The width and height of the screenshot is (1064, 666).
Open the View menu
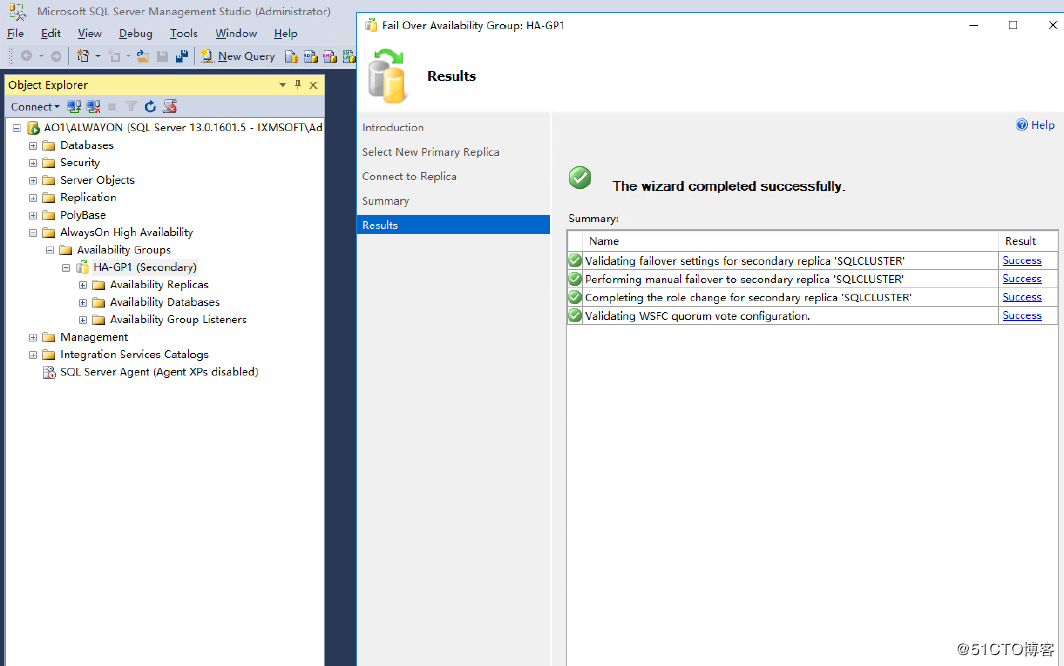coord(90,33)
